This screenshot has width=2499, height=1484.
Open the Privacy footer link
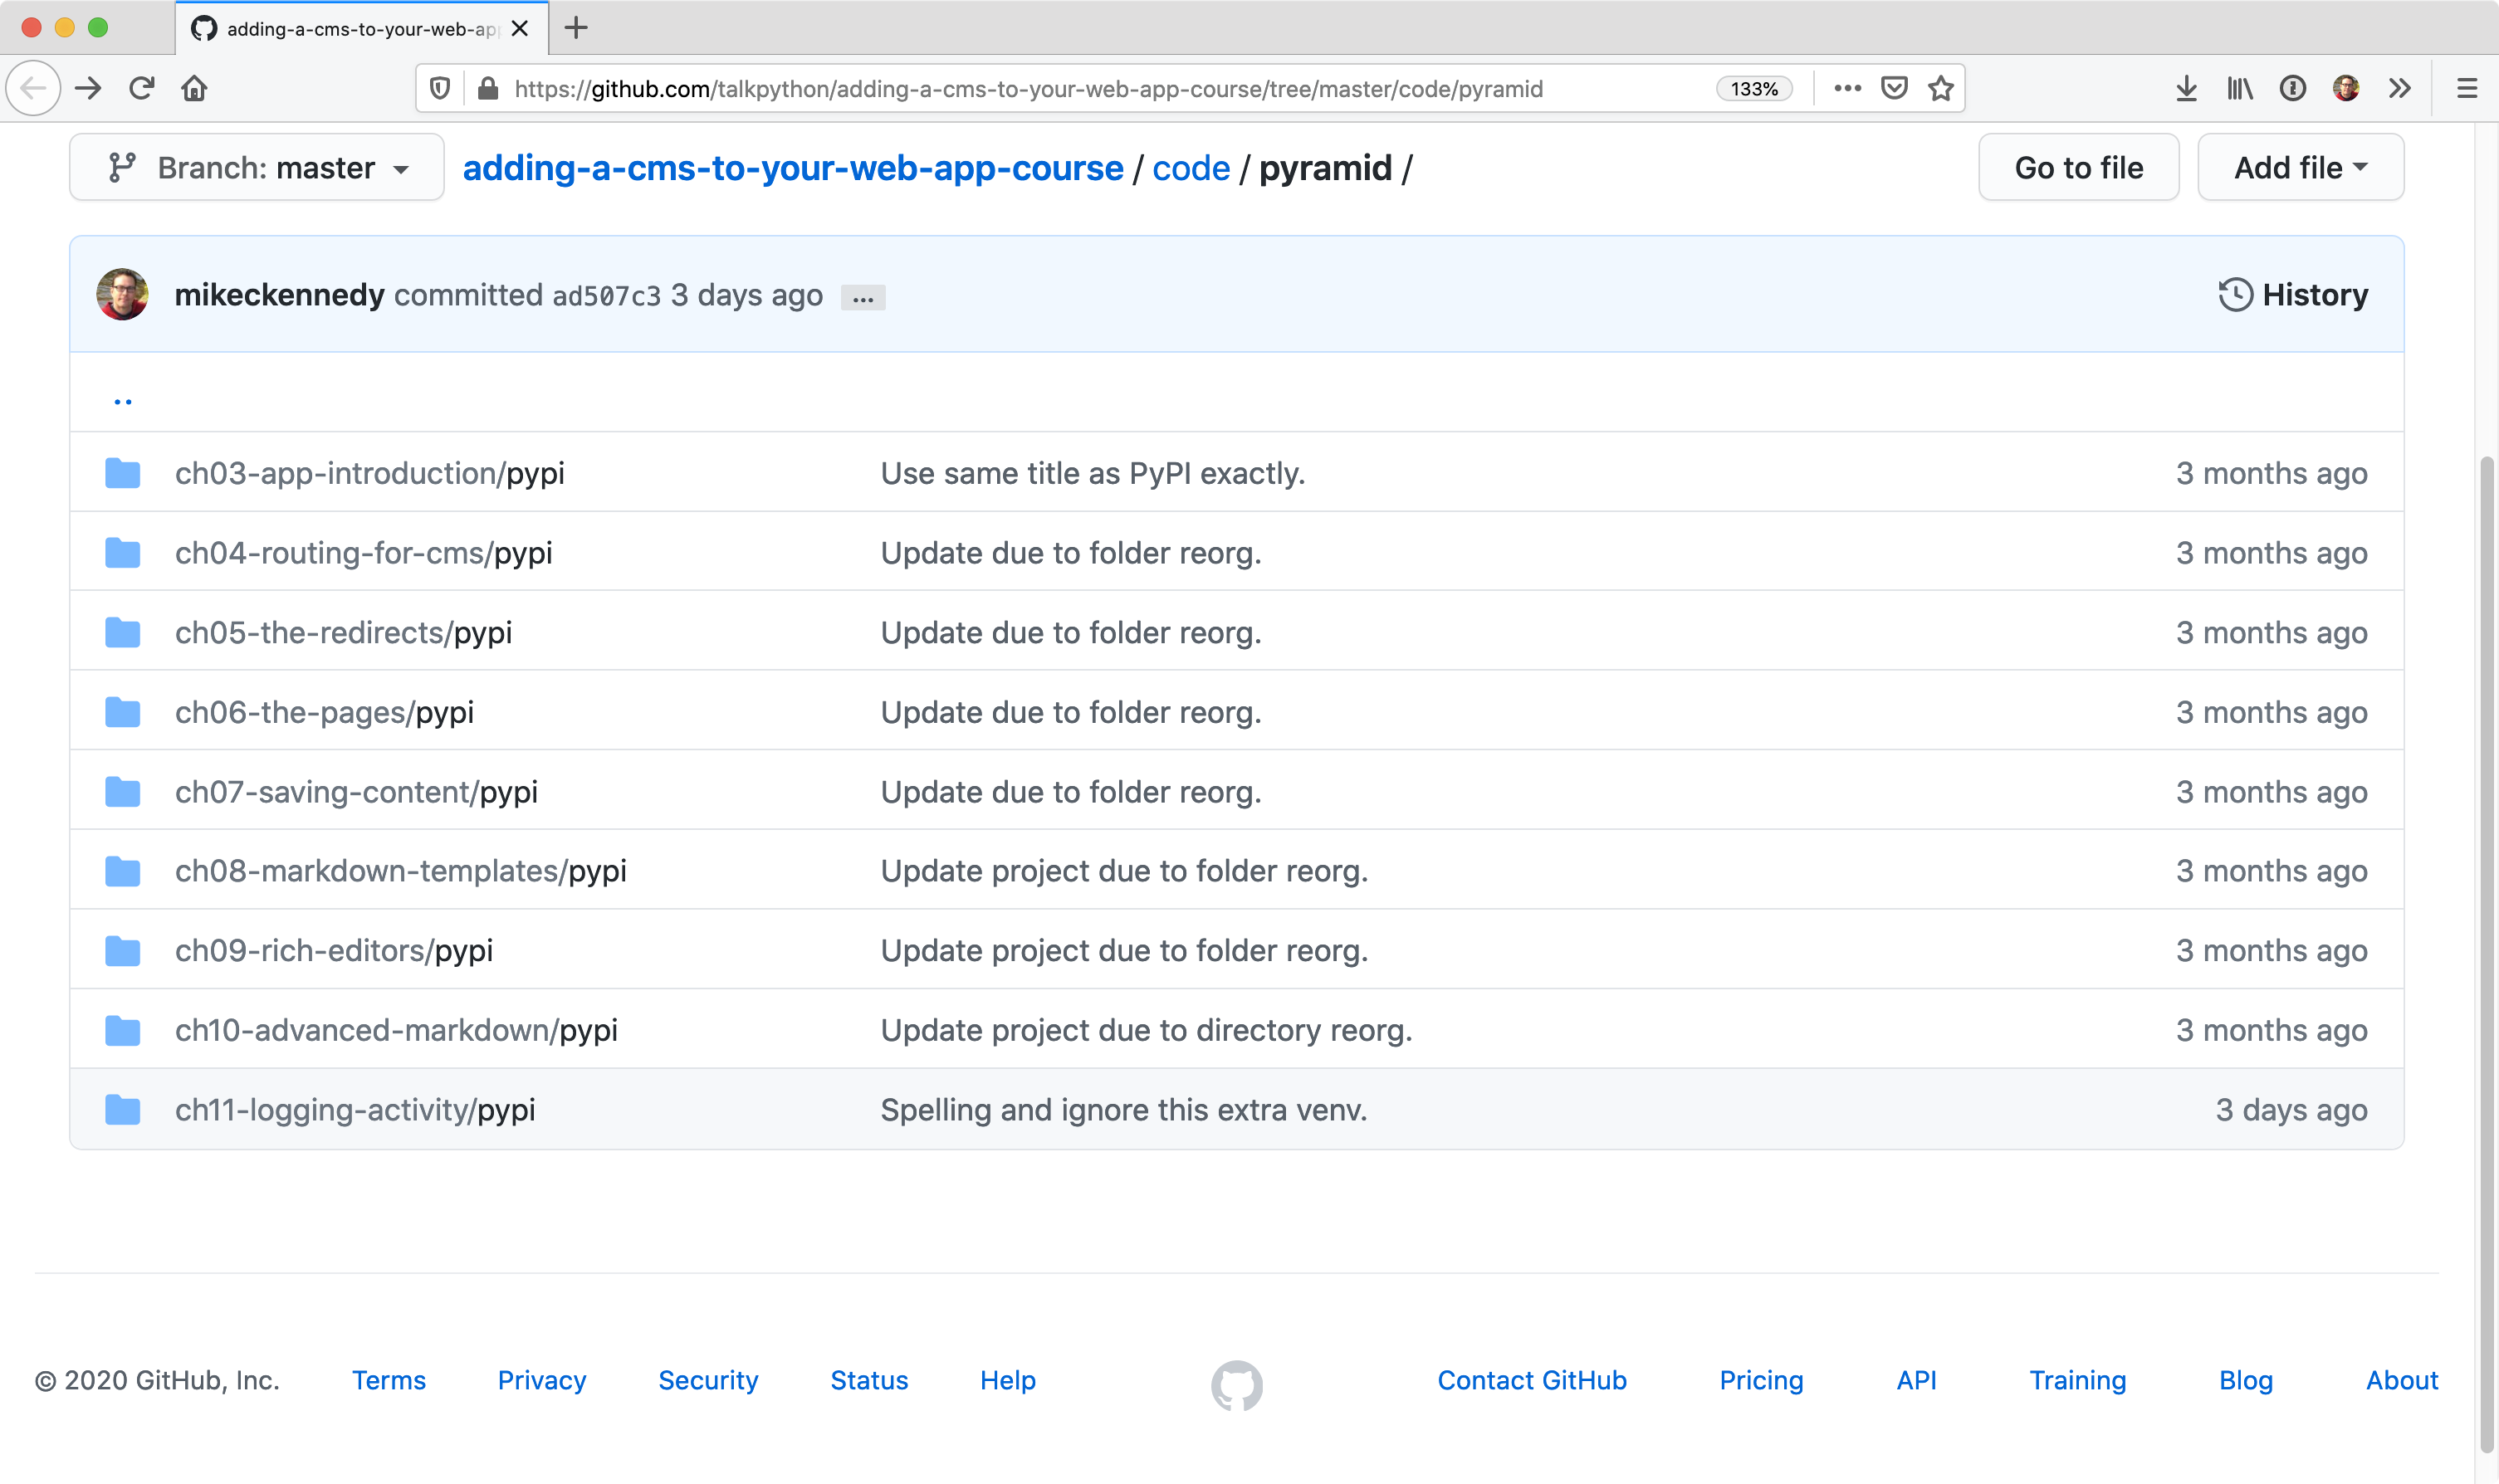click(x=542, y=1381)
